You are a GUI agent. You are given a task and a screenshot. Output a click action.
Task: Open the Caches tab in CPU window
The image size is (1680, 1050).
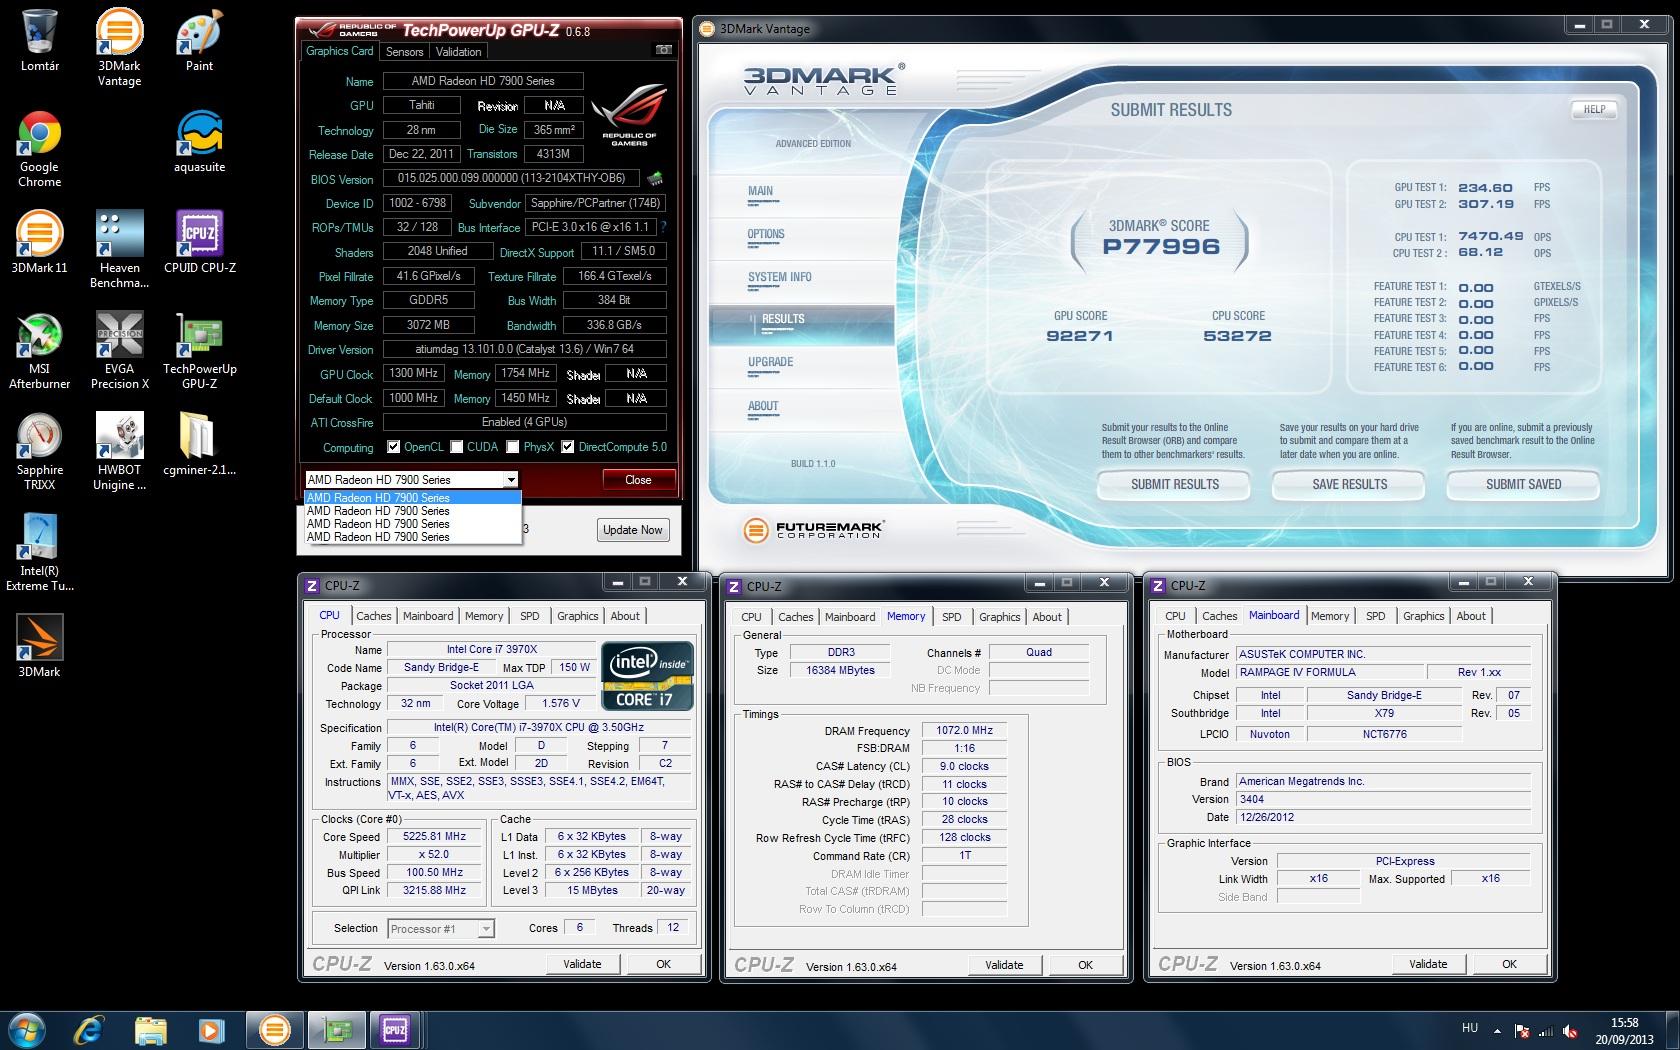click(374, 616)
